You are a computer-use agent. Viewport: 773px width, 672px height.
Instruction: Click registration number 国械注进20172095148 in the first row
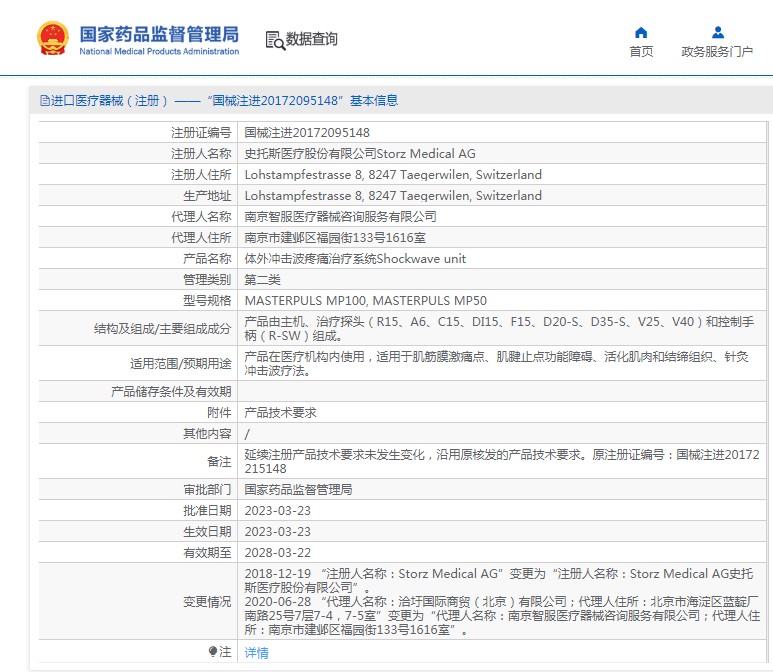pyautogui.click(x=307, y=132)
